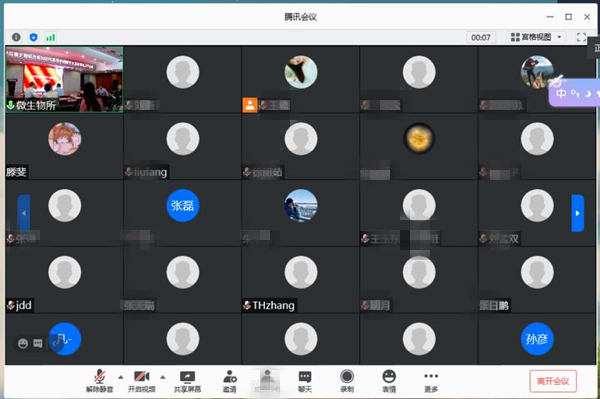Select the 微生物所 video thumbnail
The height and width of the screenshot is (399, 600).
(64, 80)
